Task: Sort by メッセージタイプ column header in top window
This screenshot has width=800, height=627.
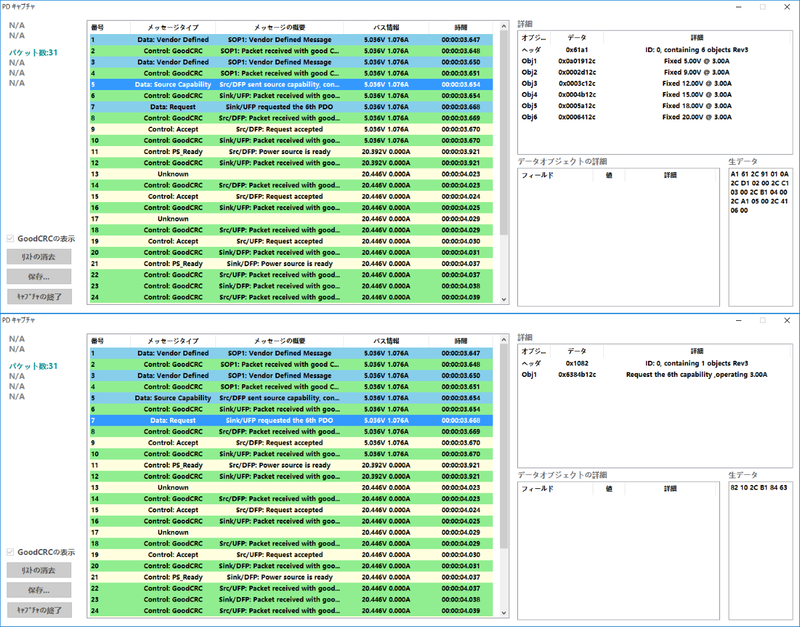Action: pyautogui.click(x=173, y=28)
